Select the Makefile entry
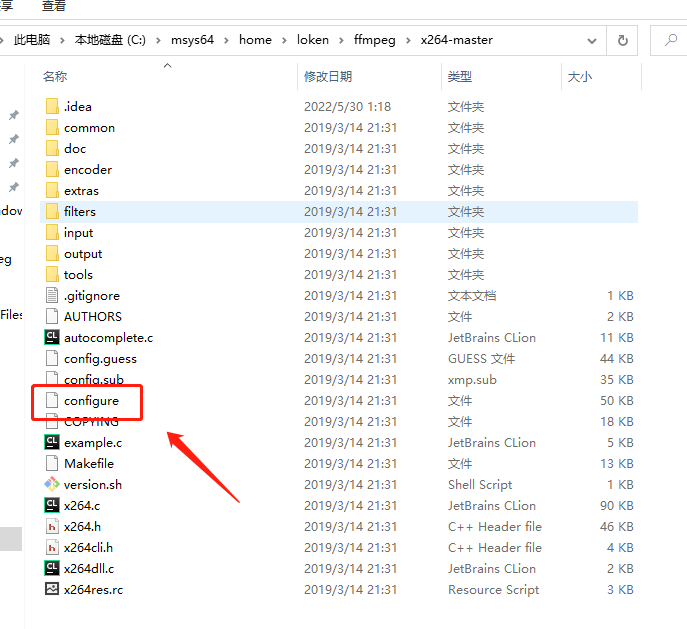The width and height of the screenshot is (687, 629). point(88,464)
